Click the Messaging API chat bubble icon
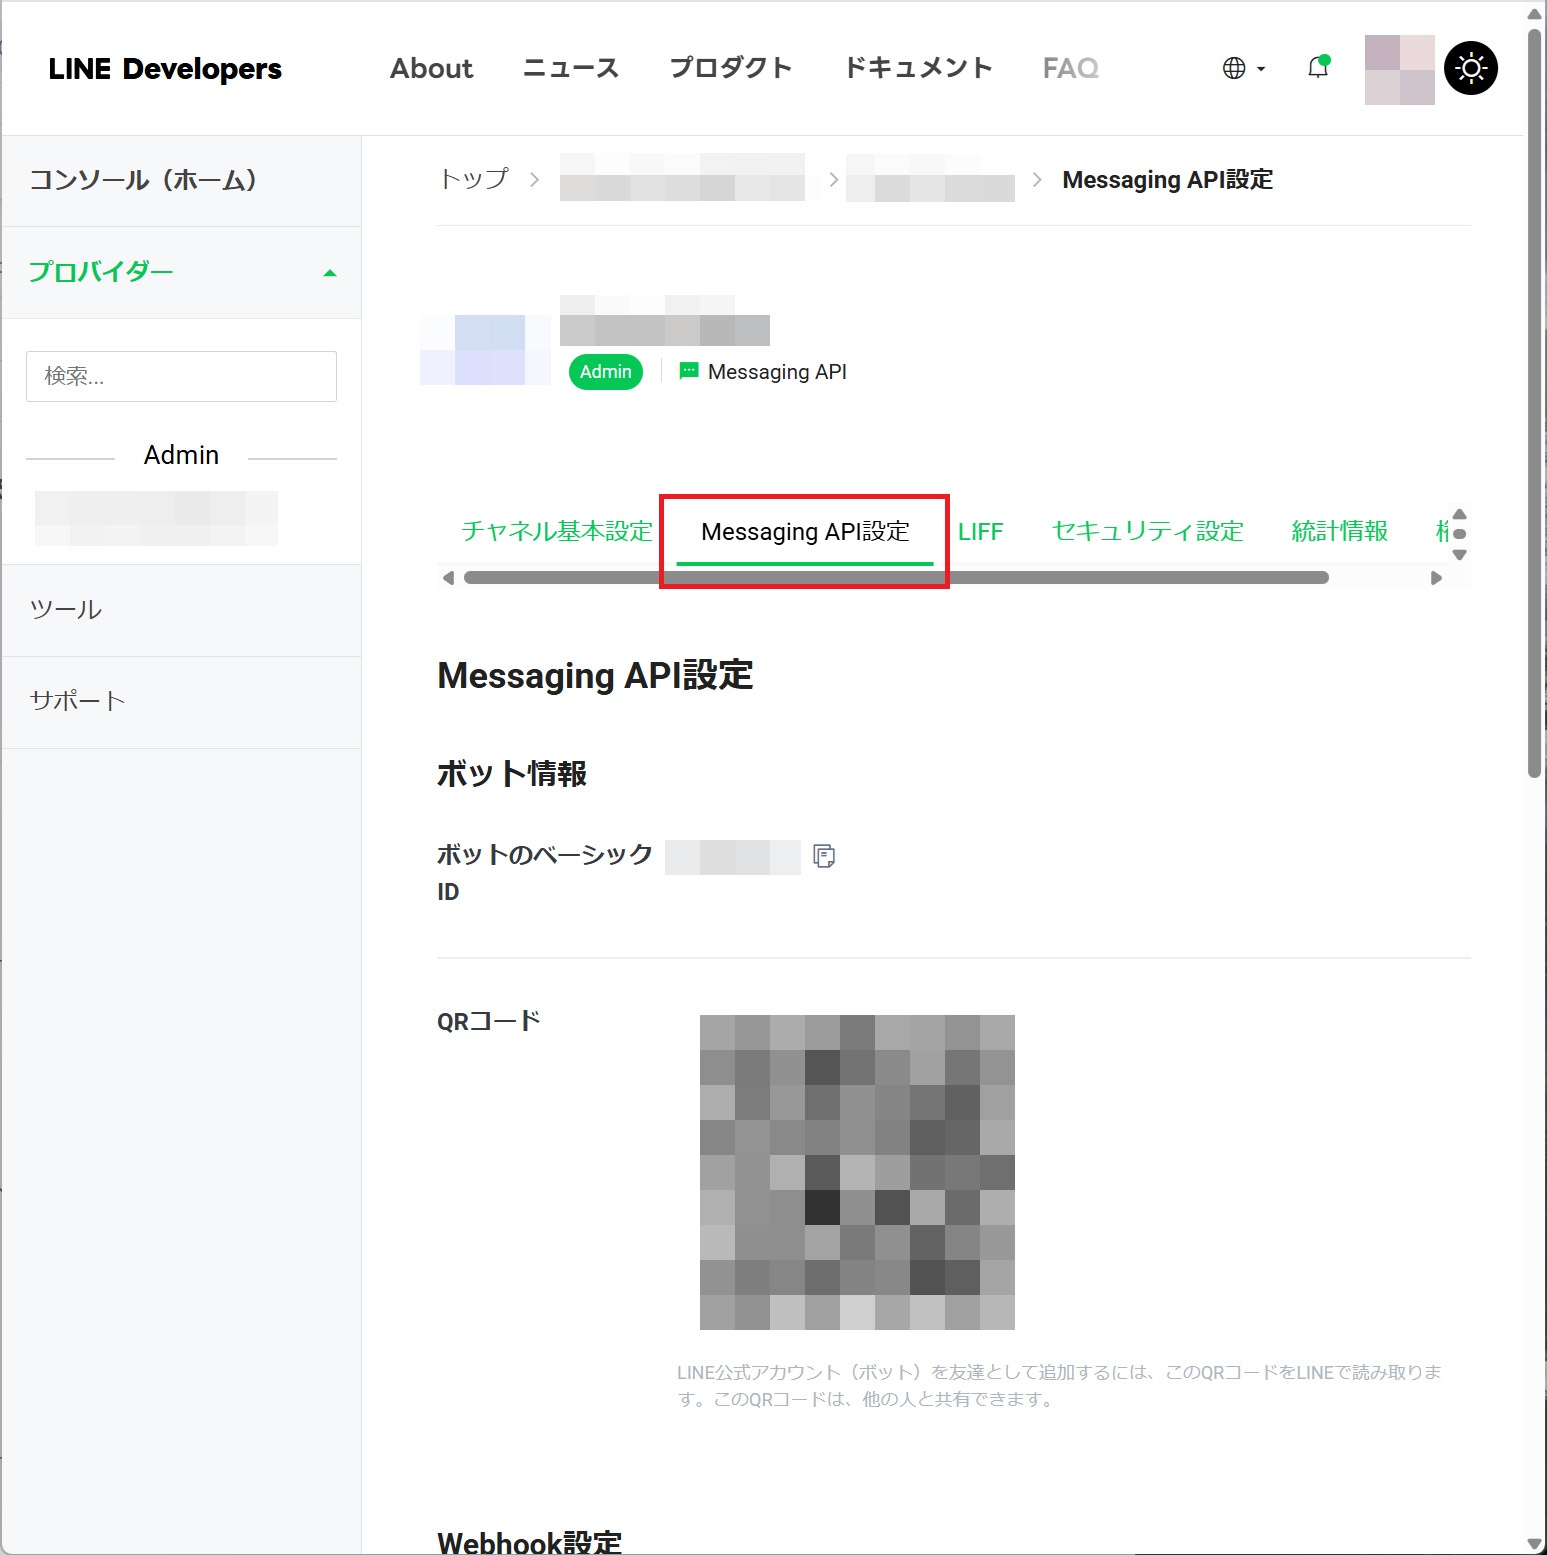Image resolution: width=1547 pixels, height=1555 pixels. [687, 371]
